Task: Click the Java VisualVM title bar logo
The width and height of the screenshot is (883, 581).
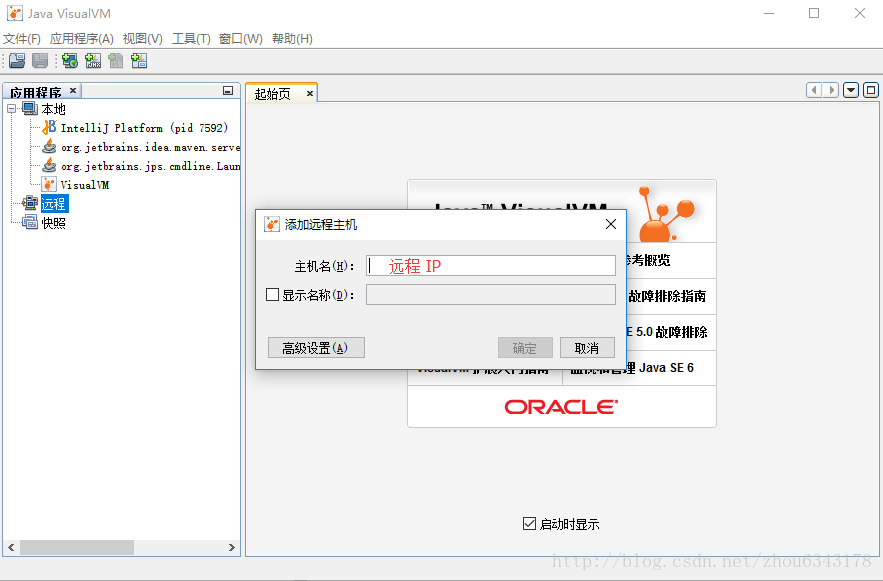Action: click(x=15, y=13)
